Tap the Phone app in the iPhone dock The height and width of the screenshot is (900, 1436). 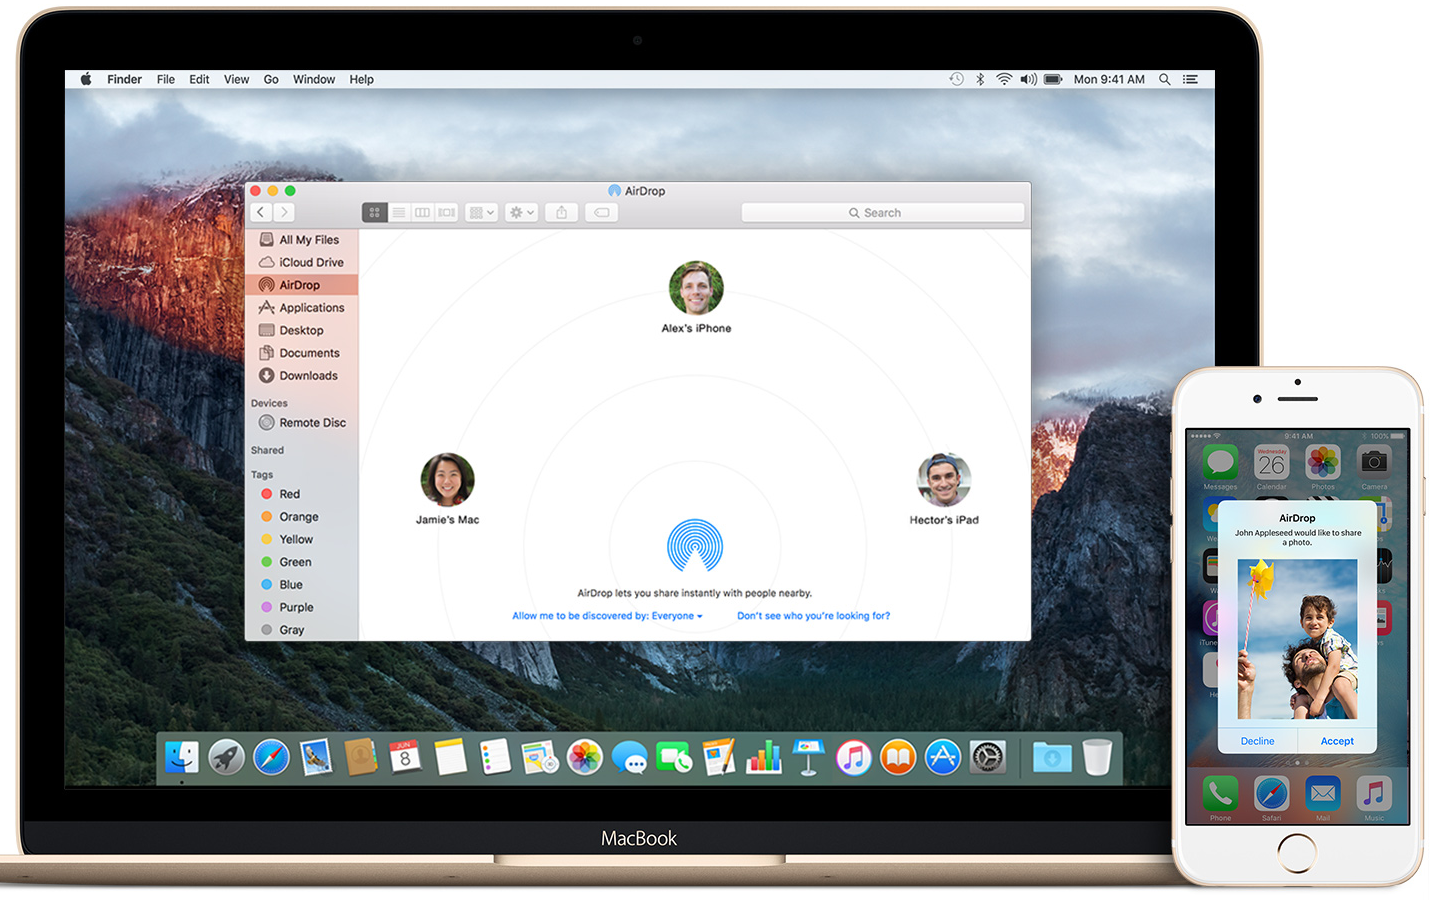[1220, 797]
